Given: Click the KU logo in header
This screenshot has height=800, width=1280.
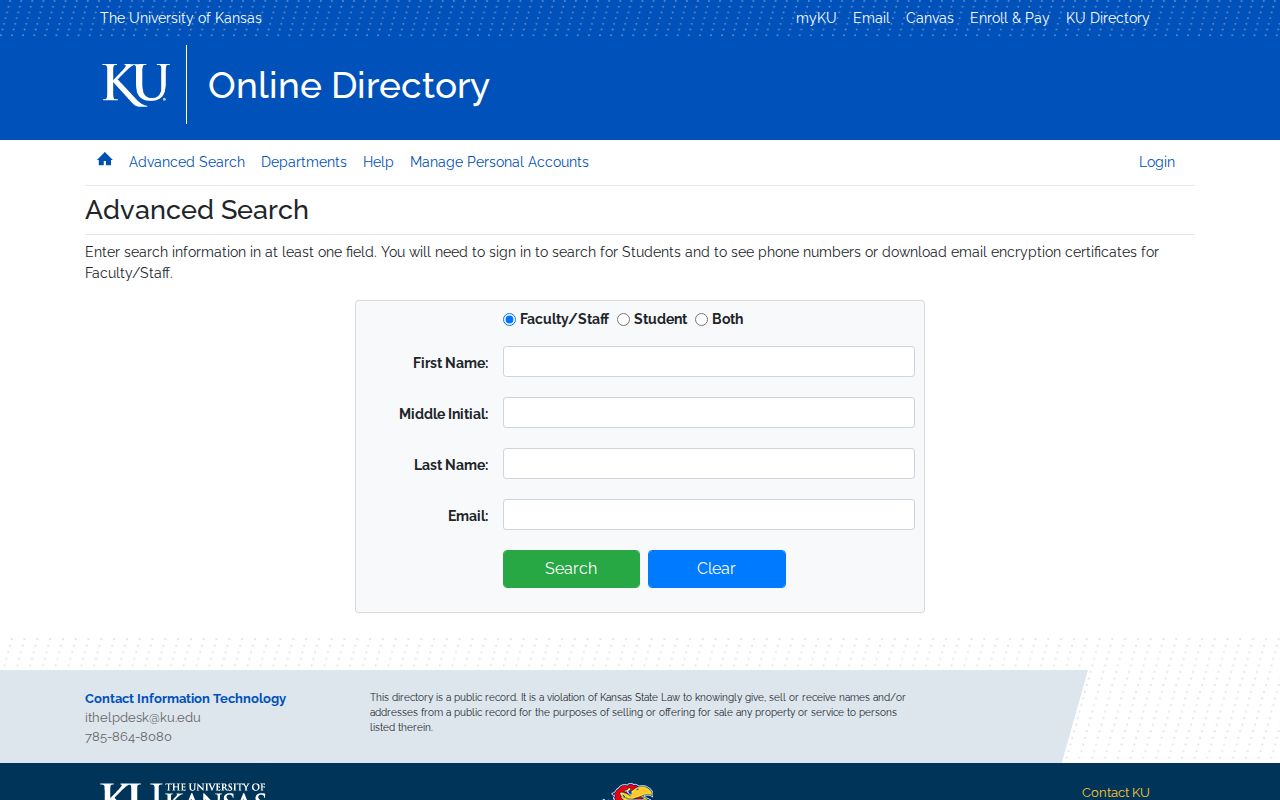Looking at the screenshot, I should click(135, 85).
